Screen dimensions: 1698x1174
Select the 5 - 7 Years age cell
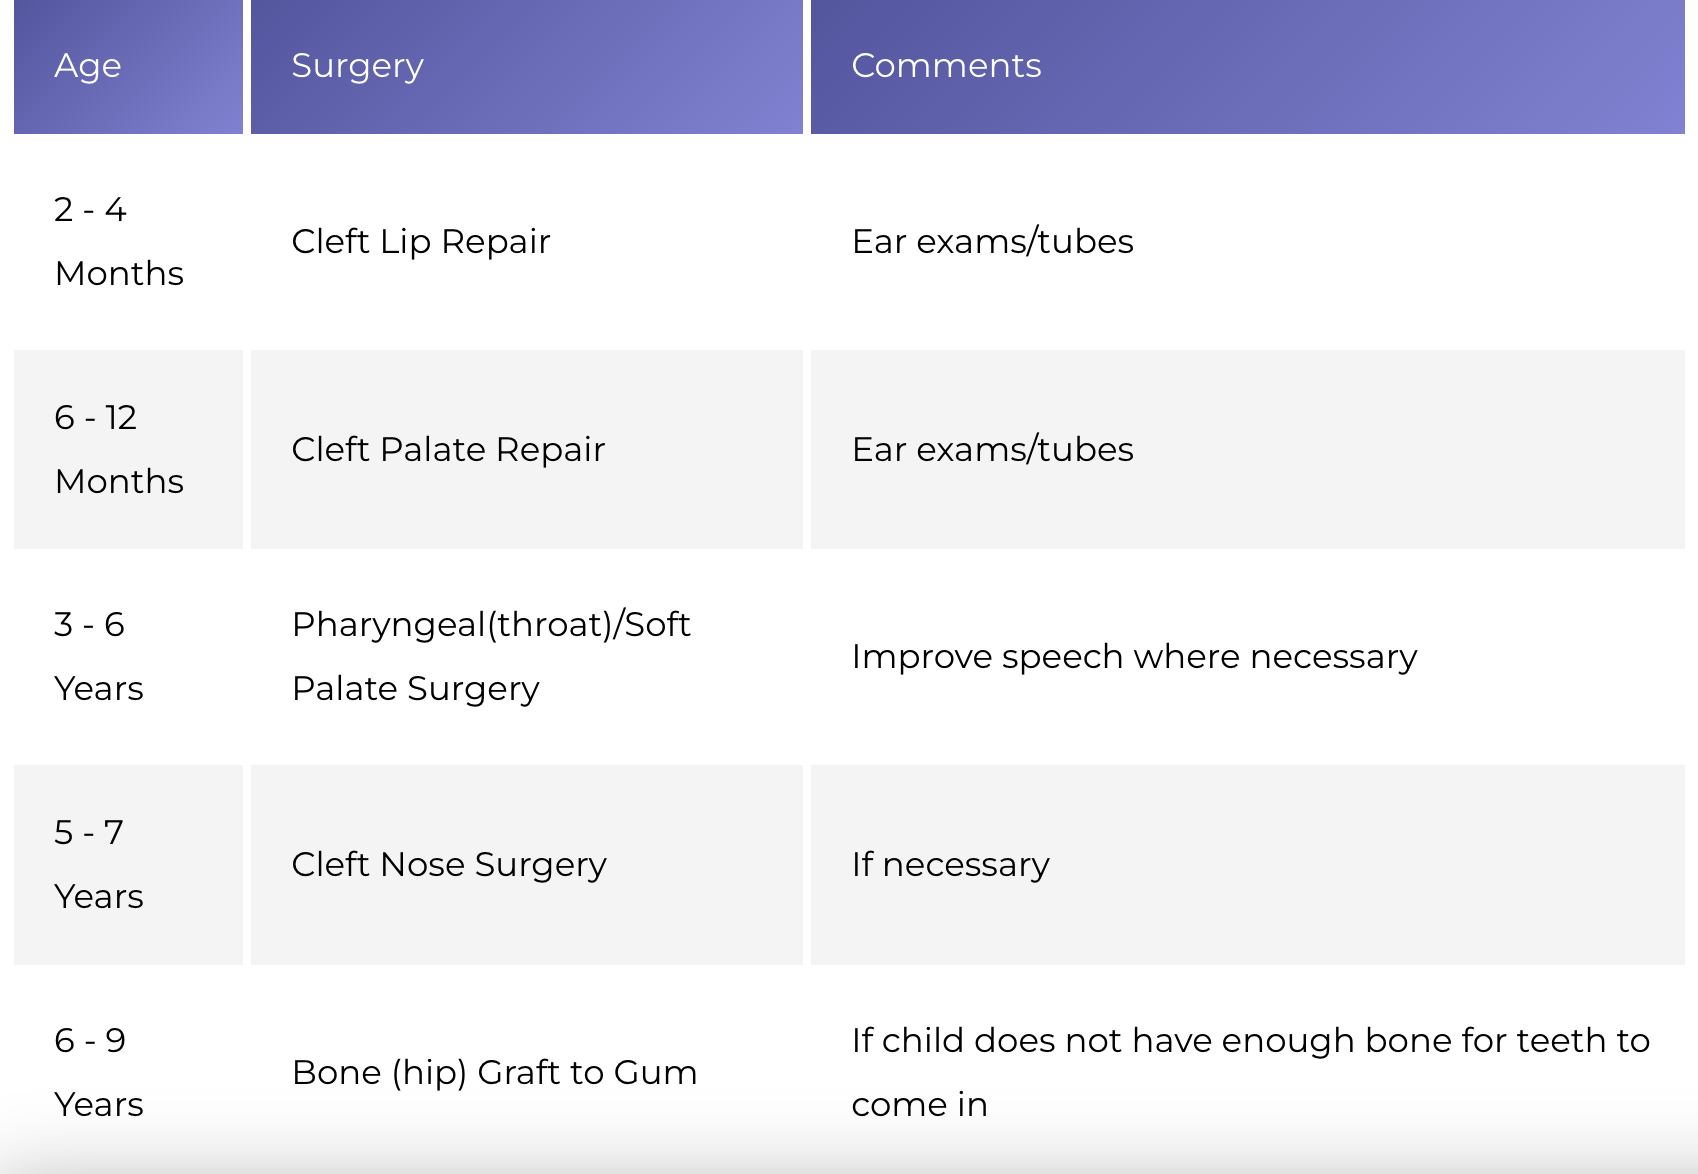coord(128,864)
